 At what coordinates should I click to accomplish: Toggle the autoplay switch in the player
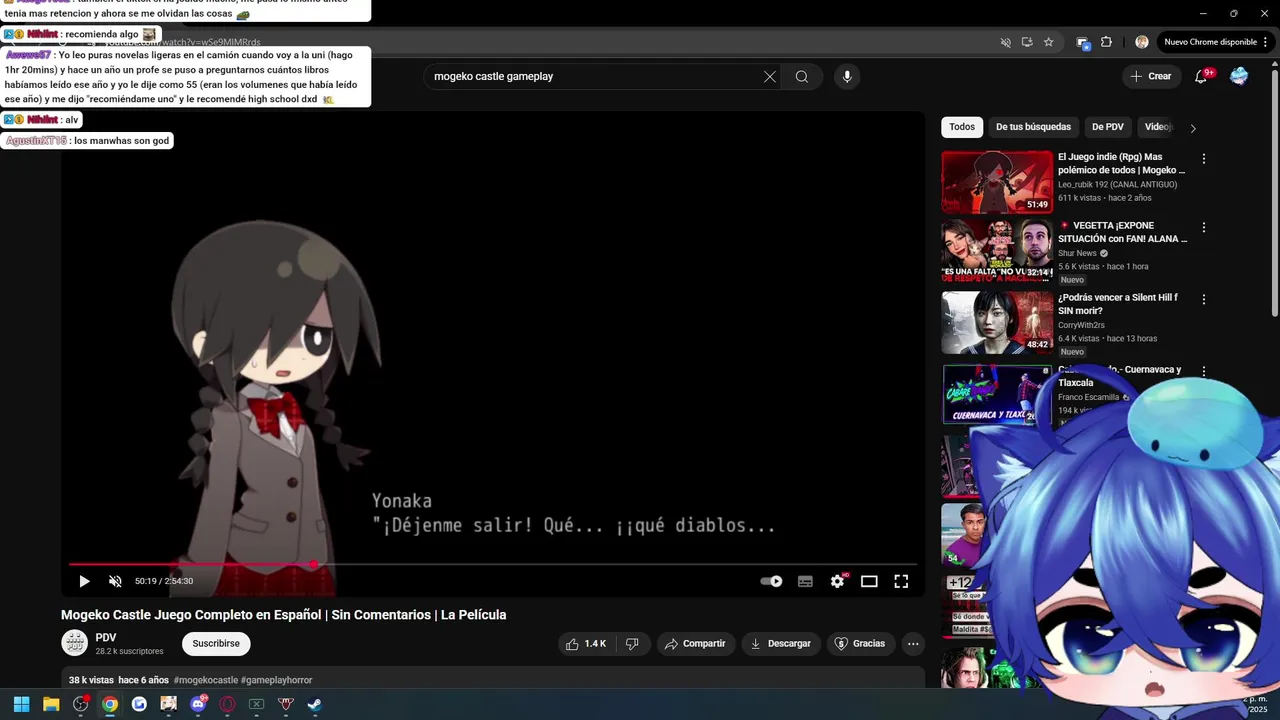click(771, 581)
